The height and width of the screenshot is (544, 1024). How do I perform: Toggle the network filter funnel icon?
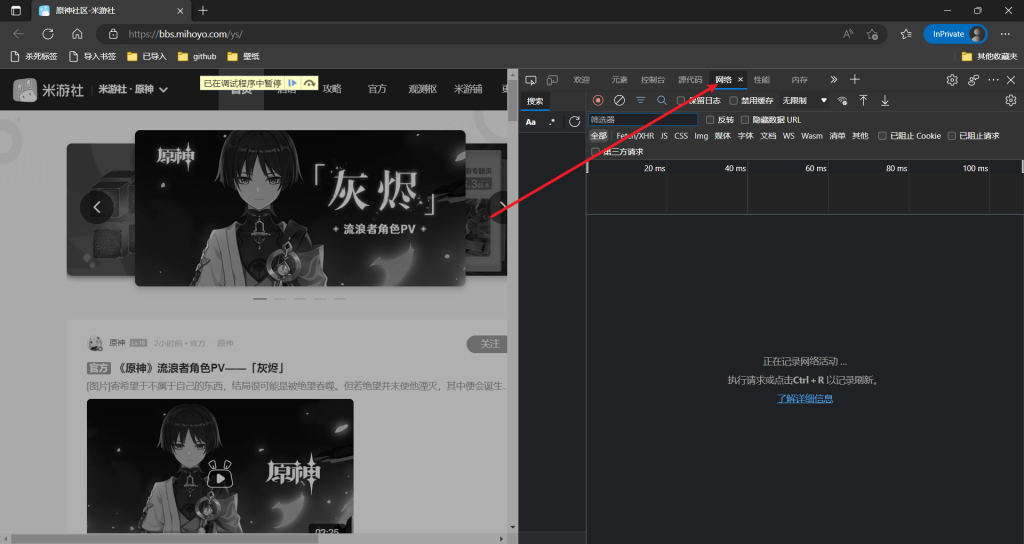[x=641, y=100]
